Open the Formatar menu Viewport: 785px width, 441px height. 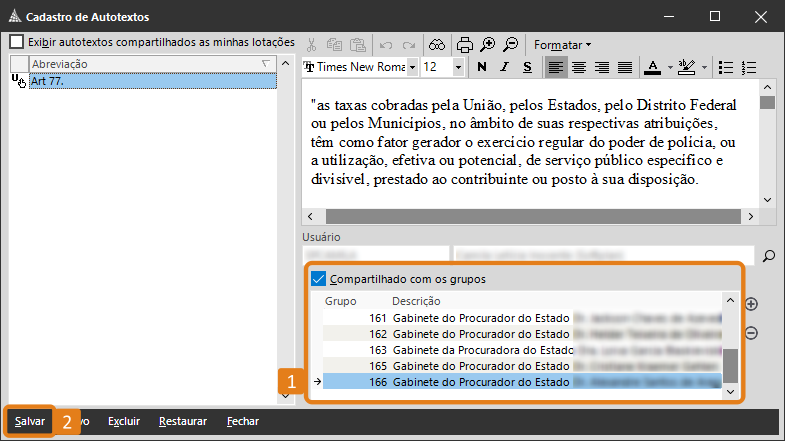pos(562,44)
